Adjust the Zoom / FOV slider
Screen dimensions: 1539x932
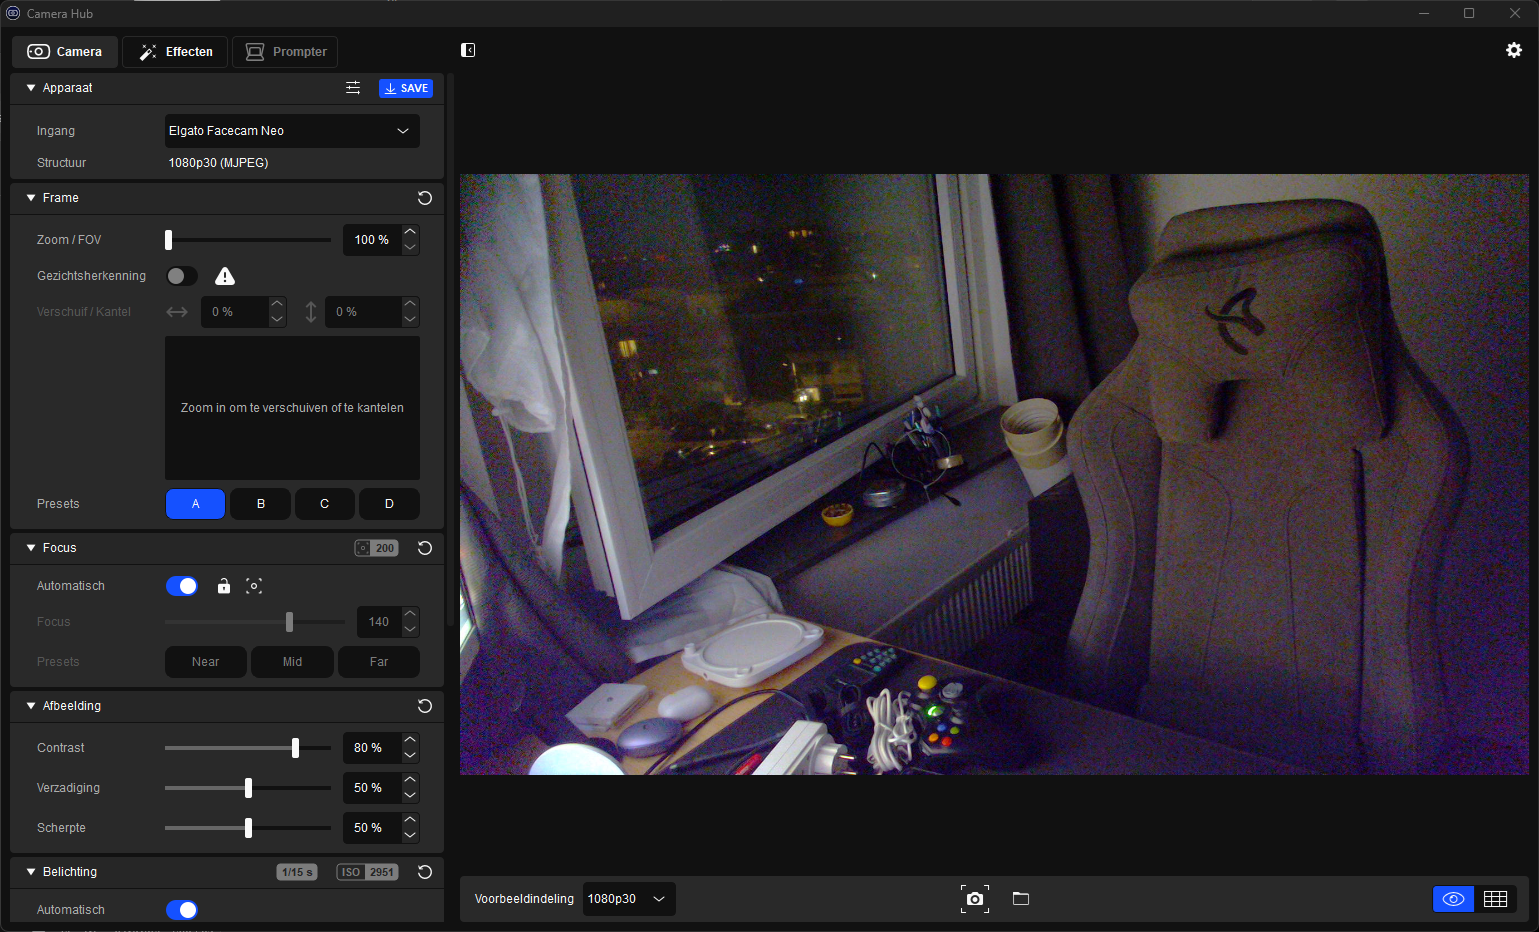coord(248,240)
